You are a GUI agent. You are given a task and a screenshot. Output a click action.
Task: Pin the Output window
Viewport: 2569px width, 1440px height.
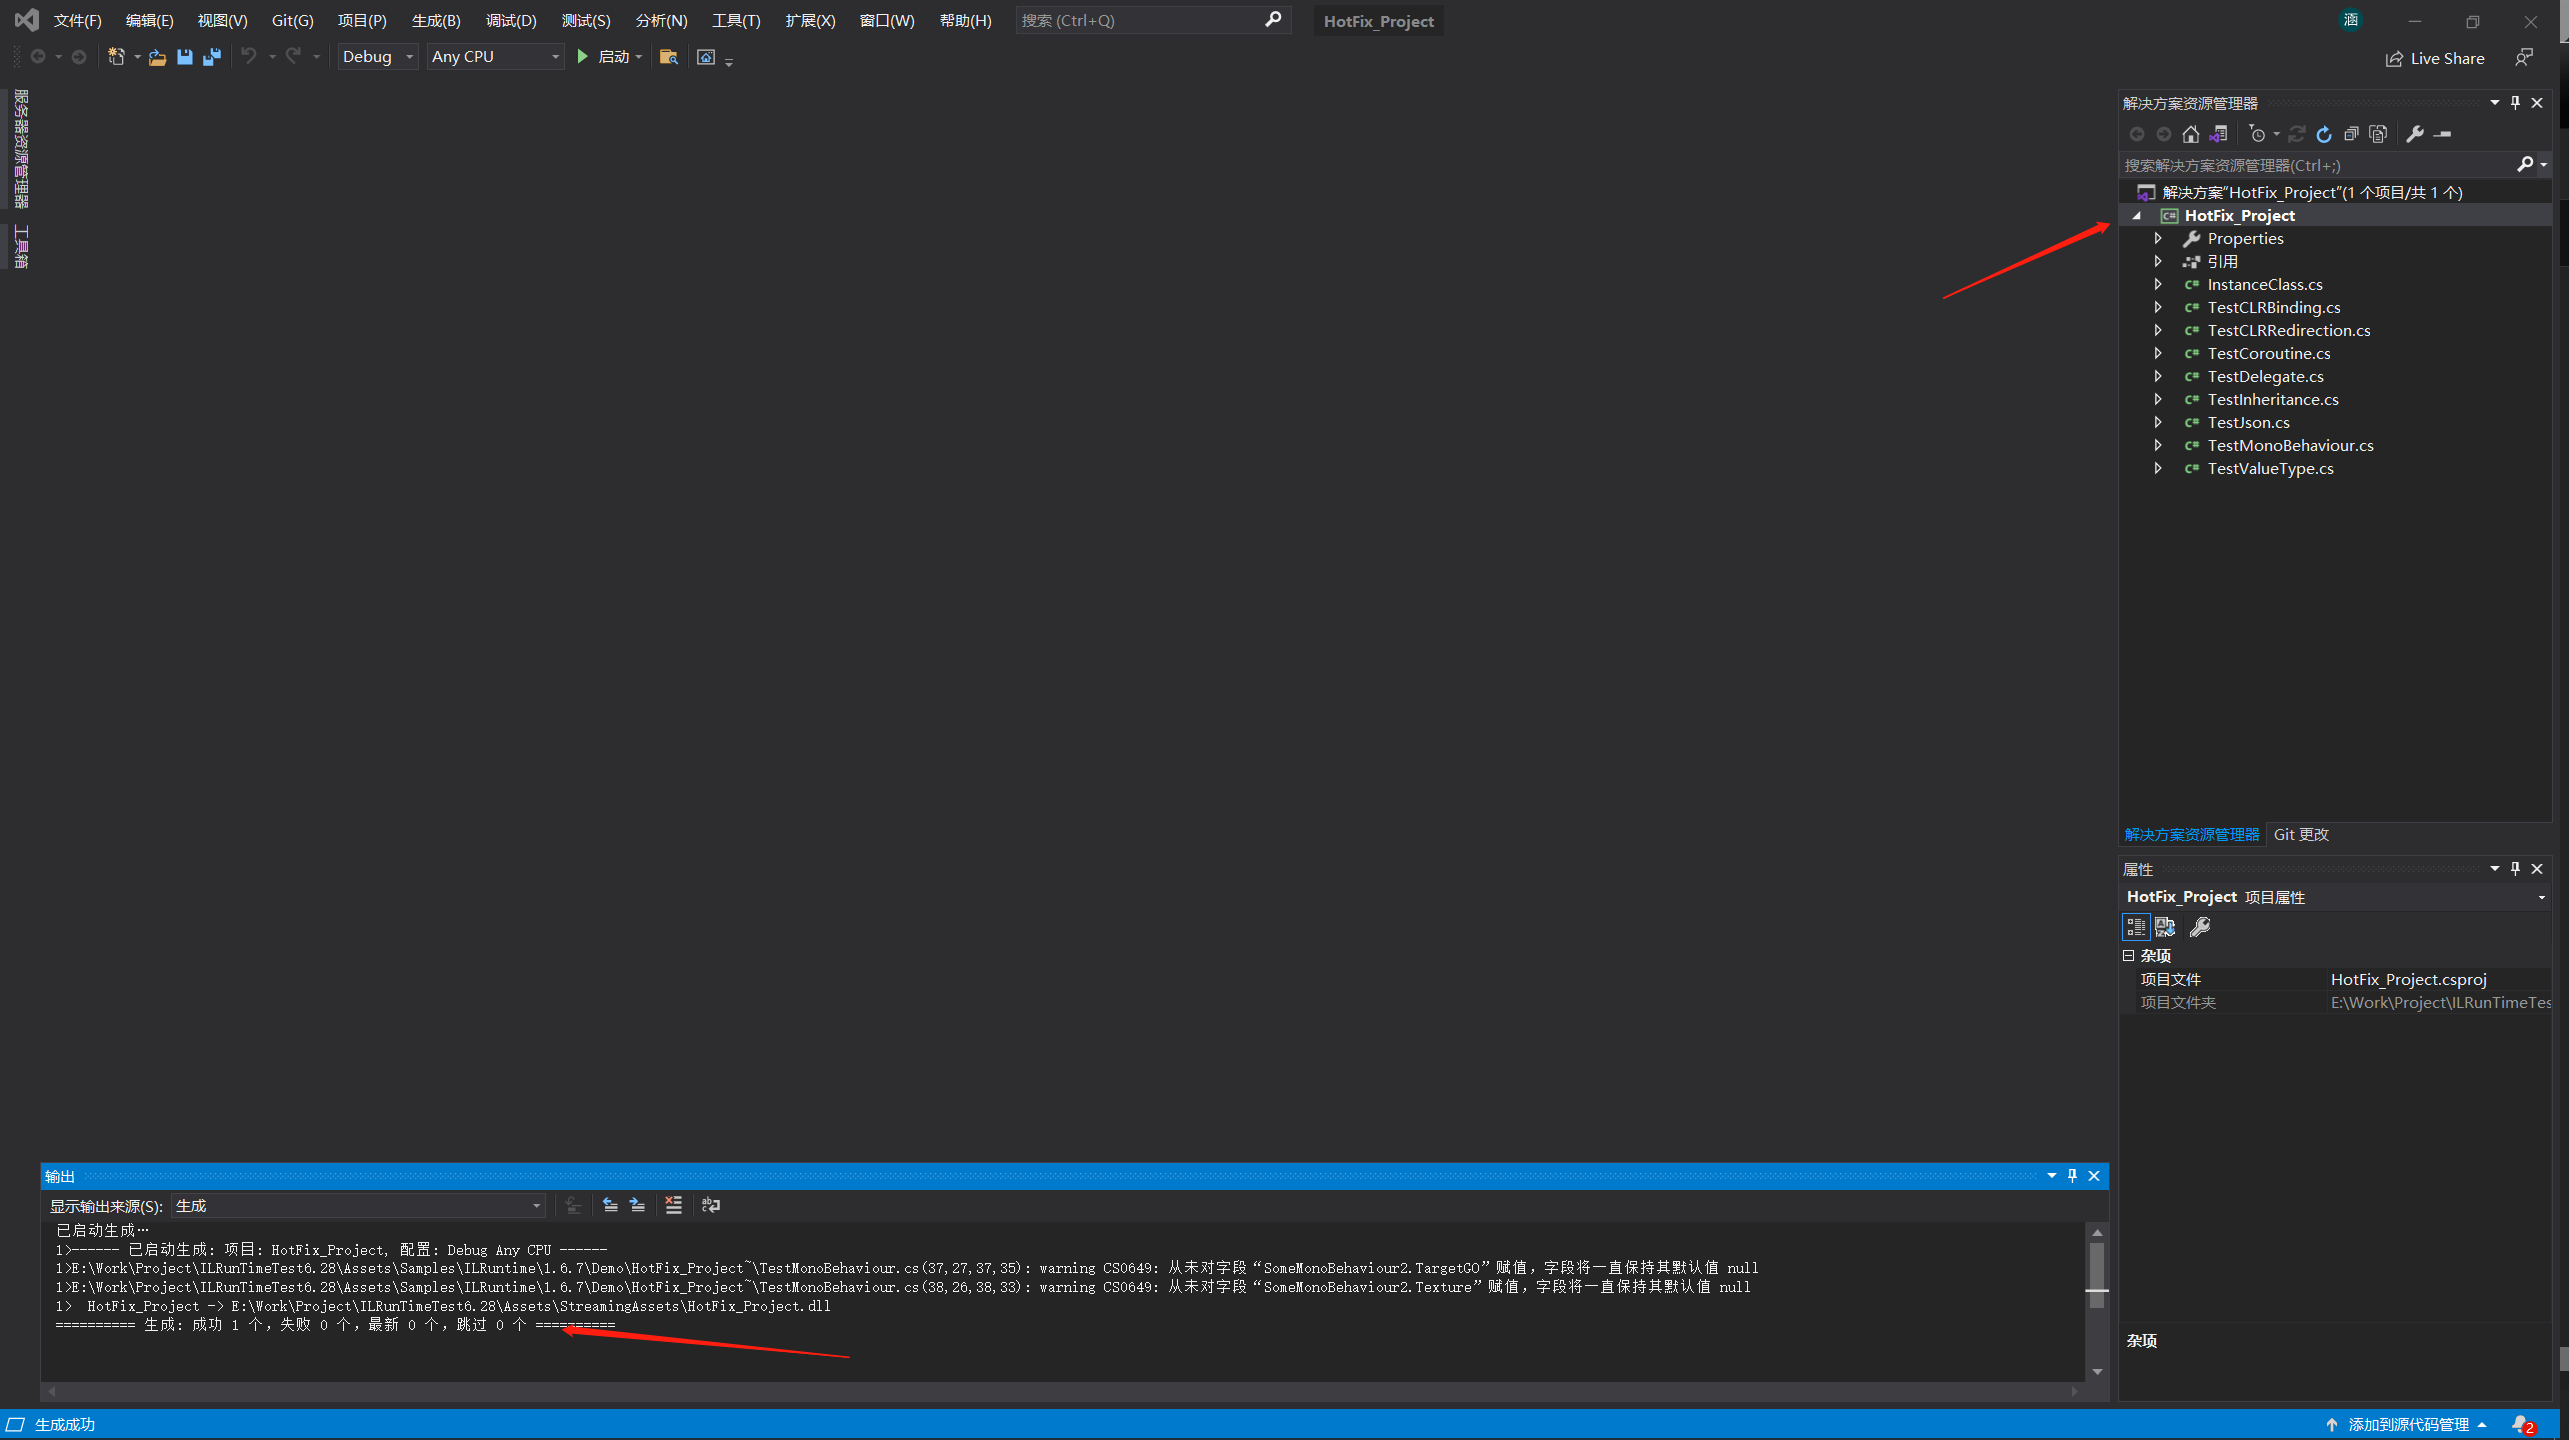click(2072, 1176)
